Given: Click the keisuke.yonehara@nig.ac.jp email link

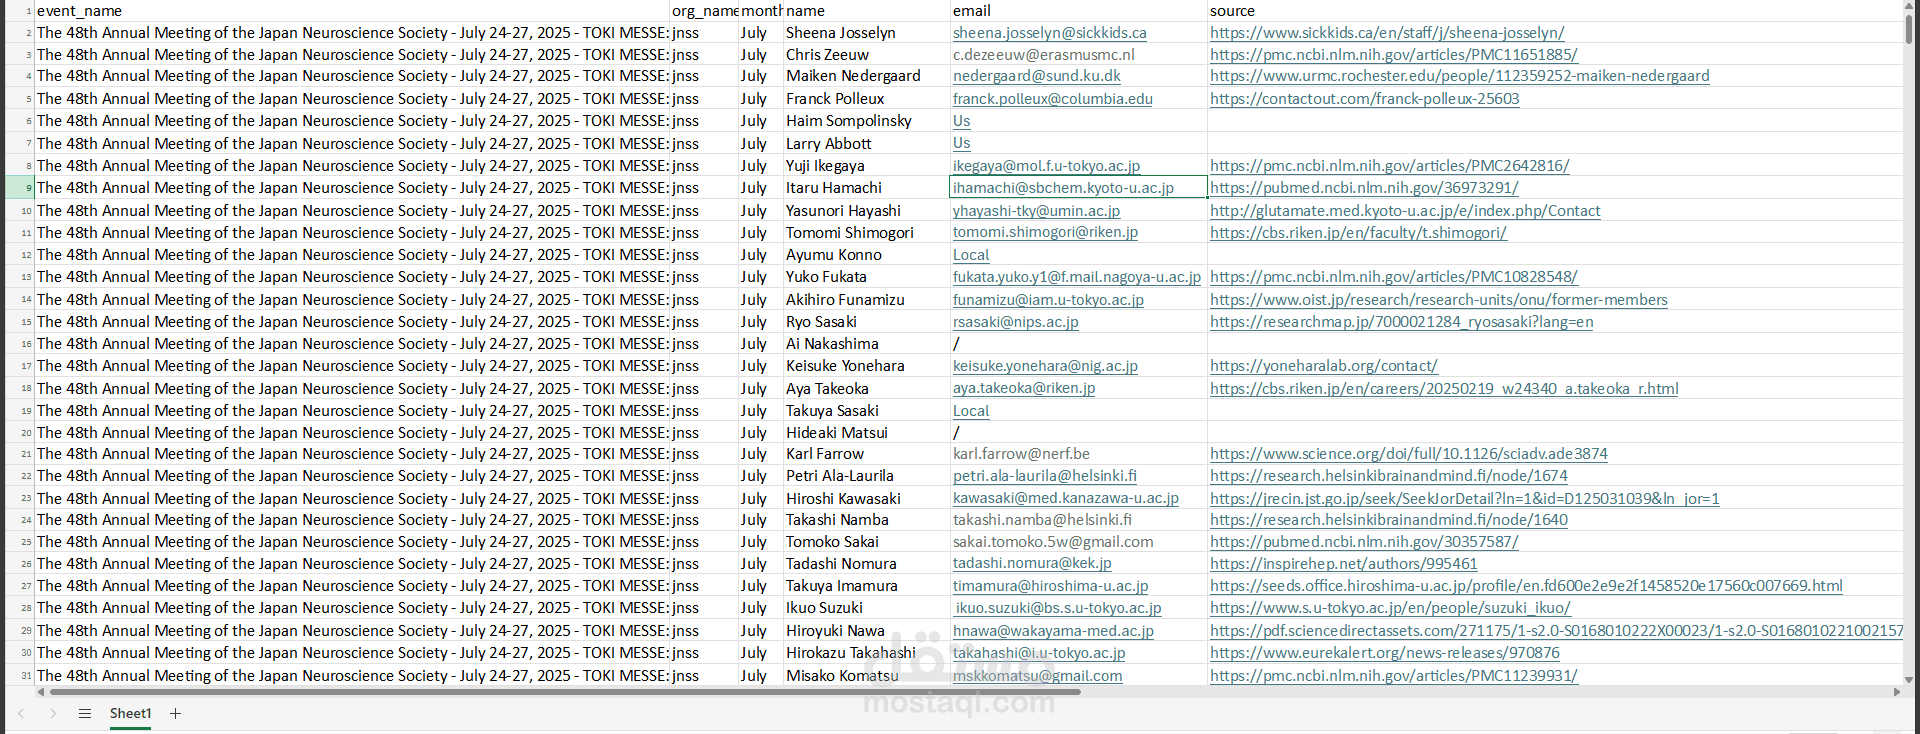Looking at the screenshot, I should 1045,366.
